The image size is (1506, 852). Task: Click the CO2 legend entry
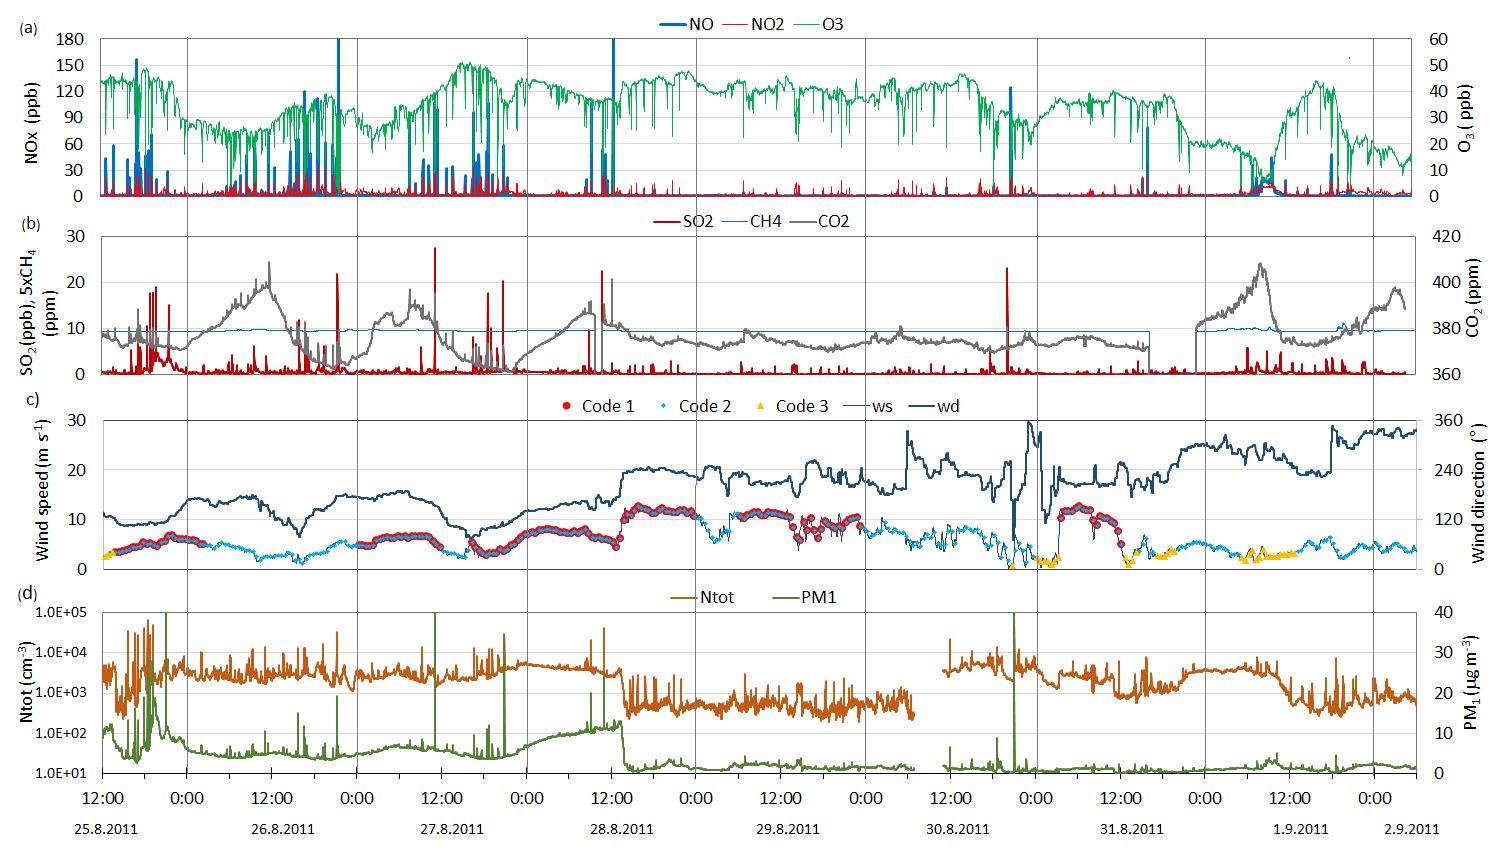833,221
